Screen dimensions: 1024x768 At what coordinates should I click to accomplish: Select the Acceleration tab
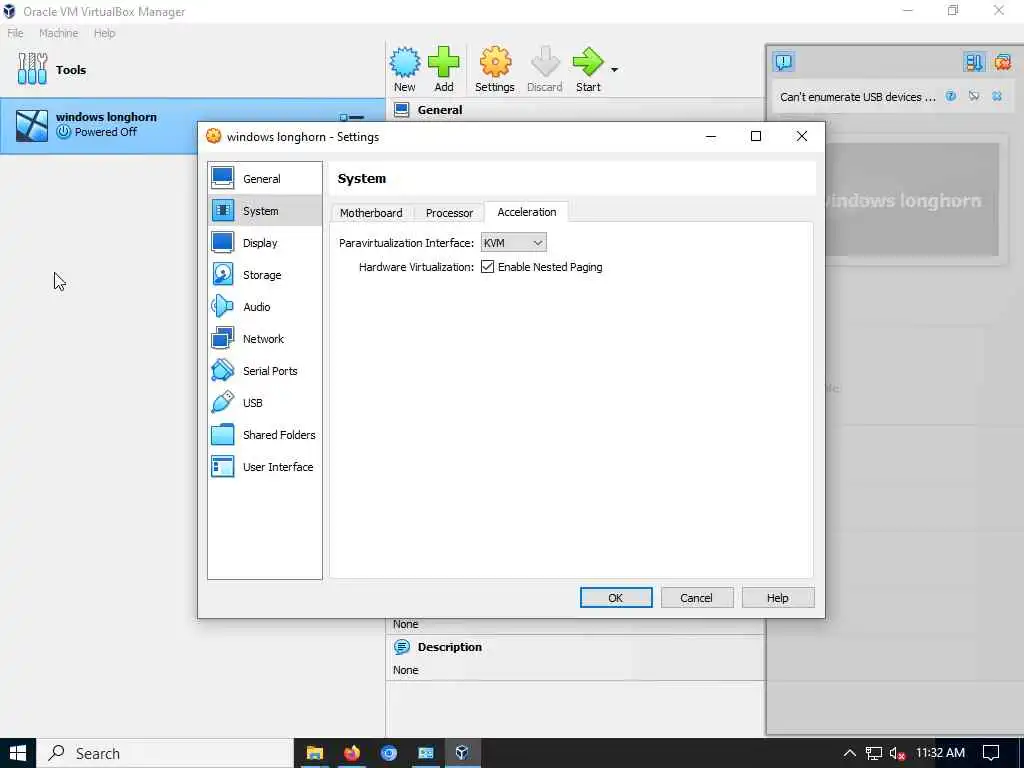526,212
